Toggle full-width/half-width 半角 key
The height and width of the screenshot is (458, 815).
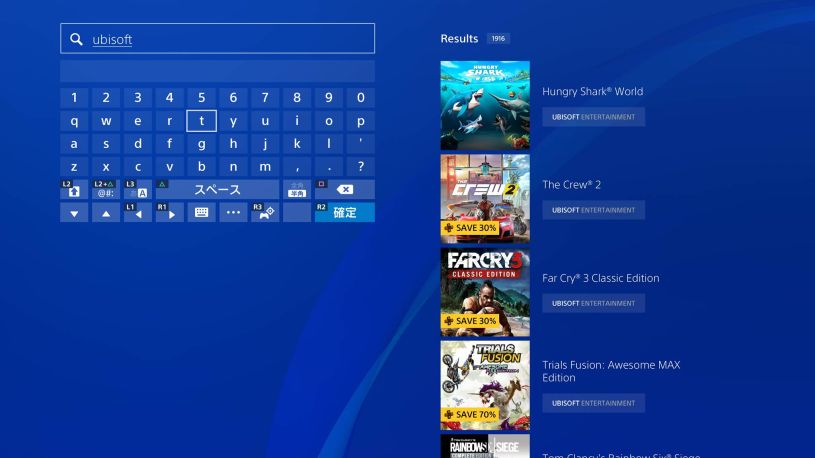pyautogui.click(x=297, y=190)
